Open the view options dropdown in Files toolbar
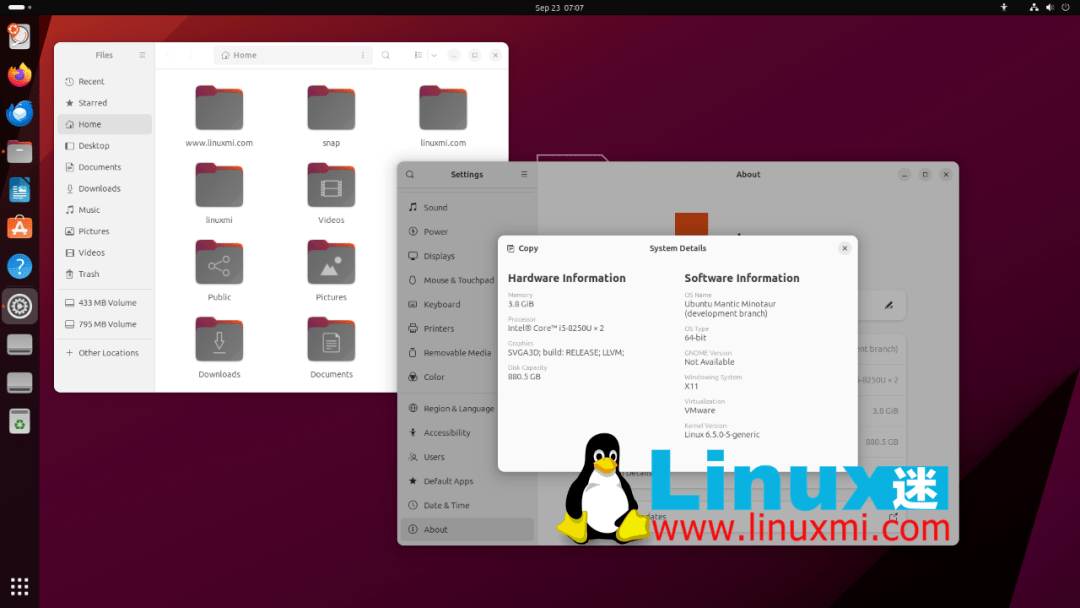The height and width of the screenshot is (608, 1080). [x=433, y=55]
